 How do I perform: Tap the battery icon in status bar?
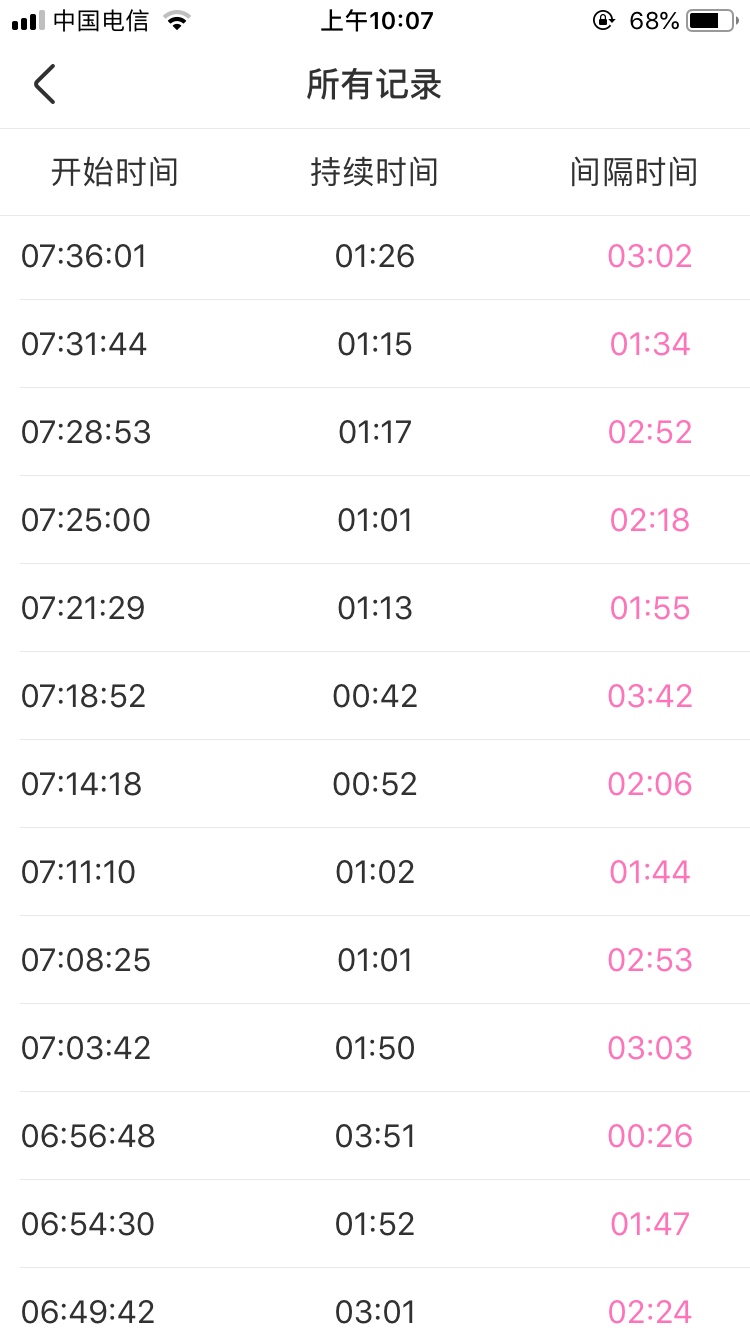pyautogui.click(x=711, y=21)
